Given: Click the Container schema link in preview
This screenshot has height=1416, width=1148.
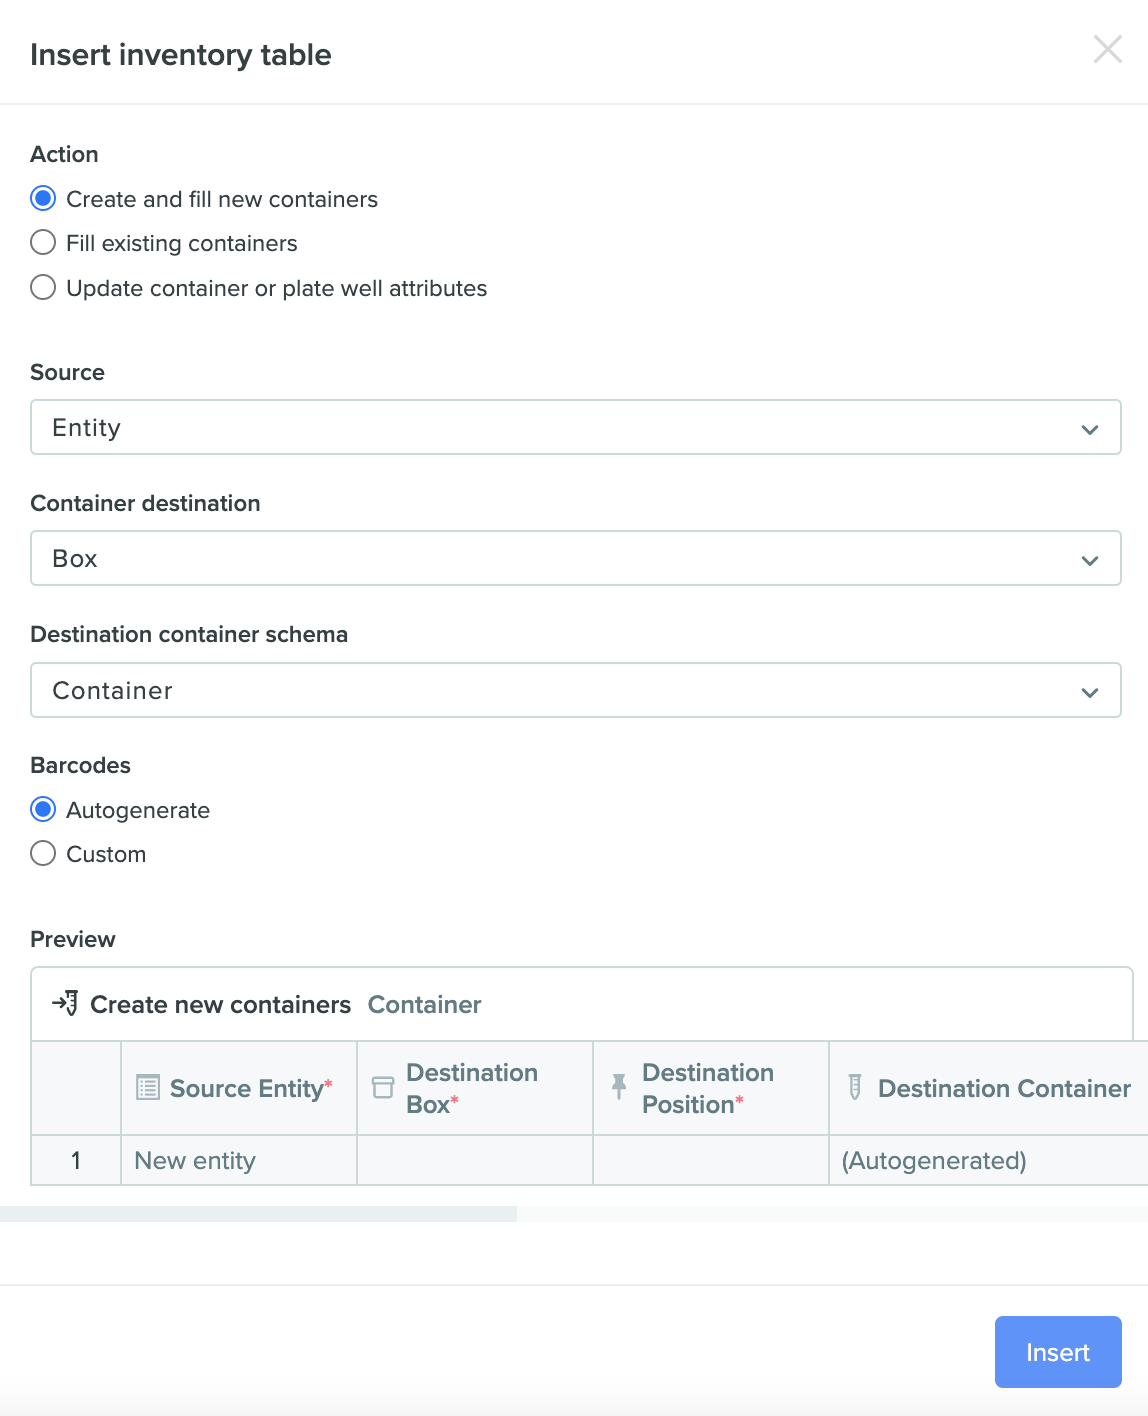Looking at the screenshot, I should 425,1004.
